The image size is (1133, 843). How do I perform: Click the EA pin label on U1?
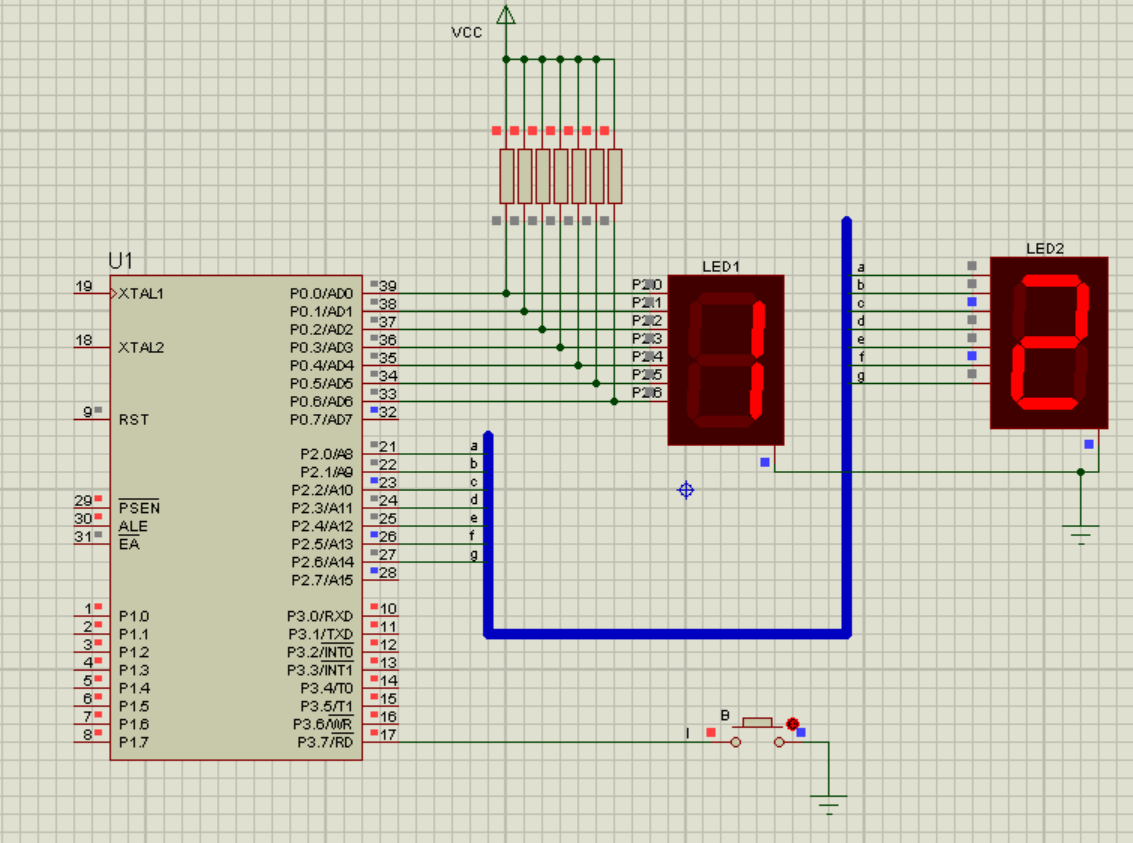(x=129, y=544)
